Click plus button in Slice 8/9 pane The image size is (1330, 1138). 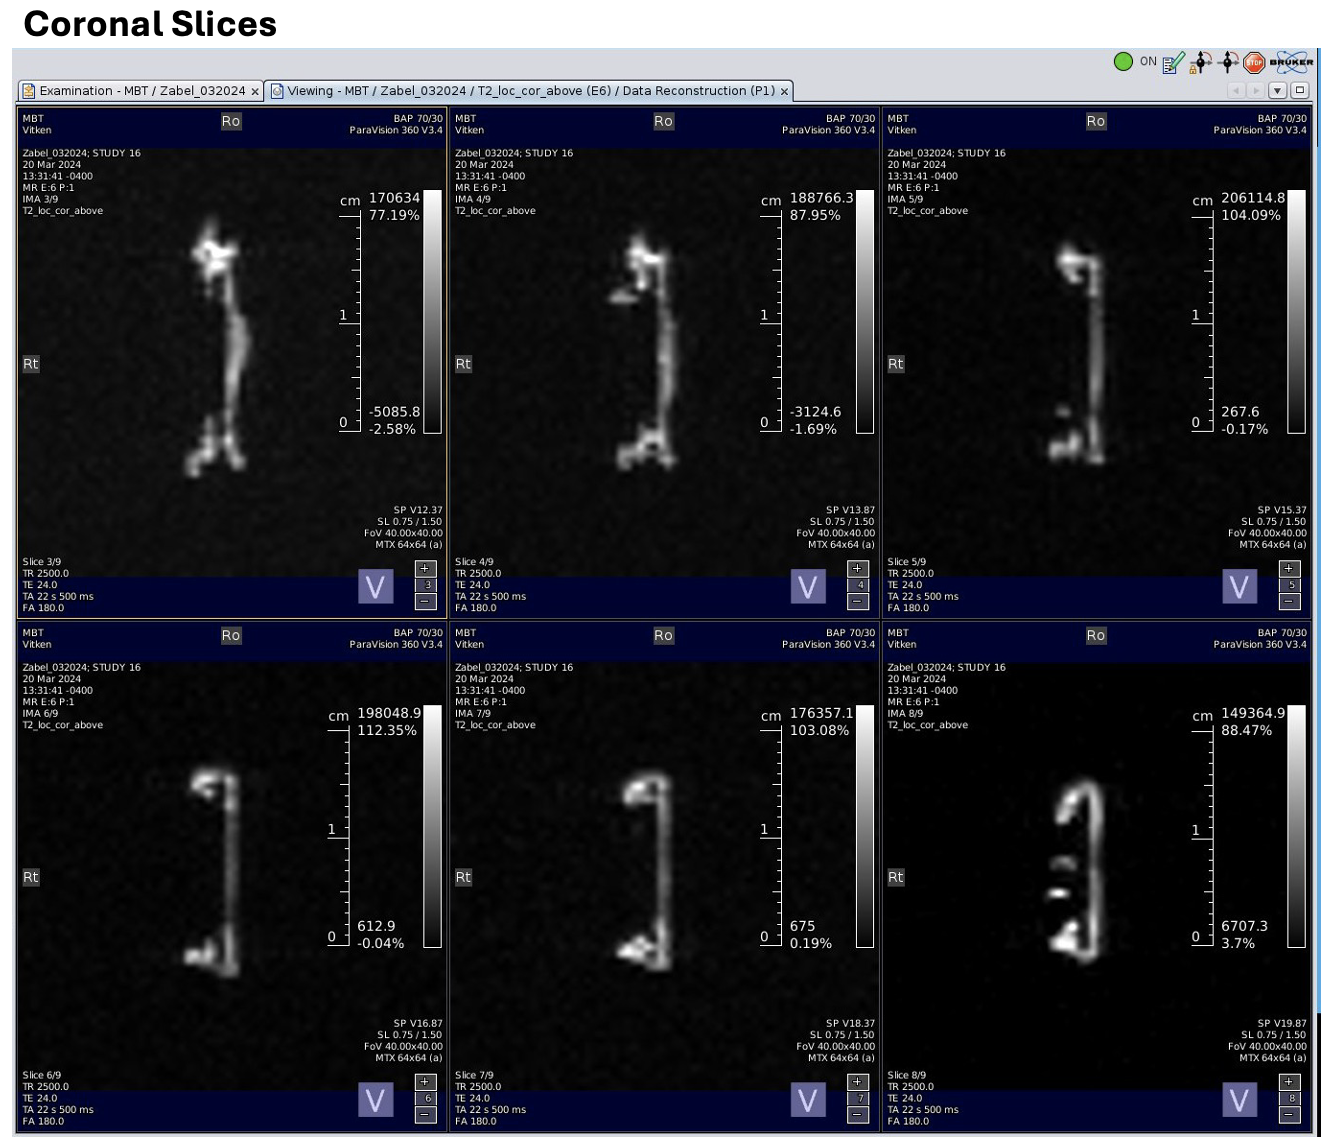point(1290,1081)
